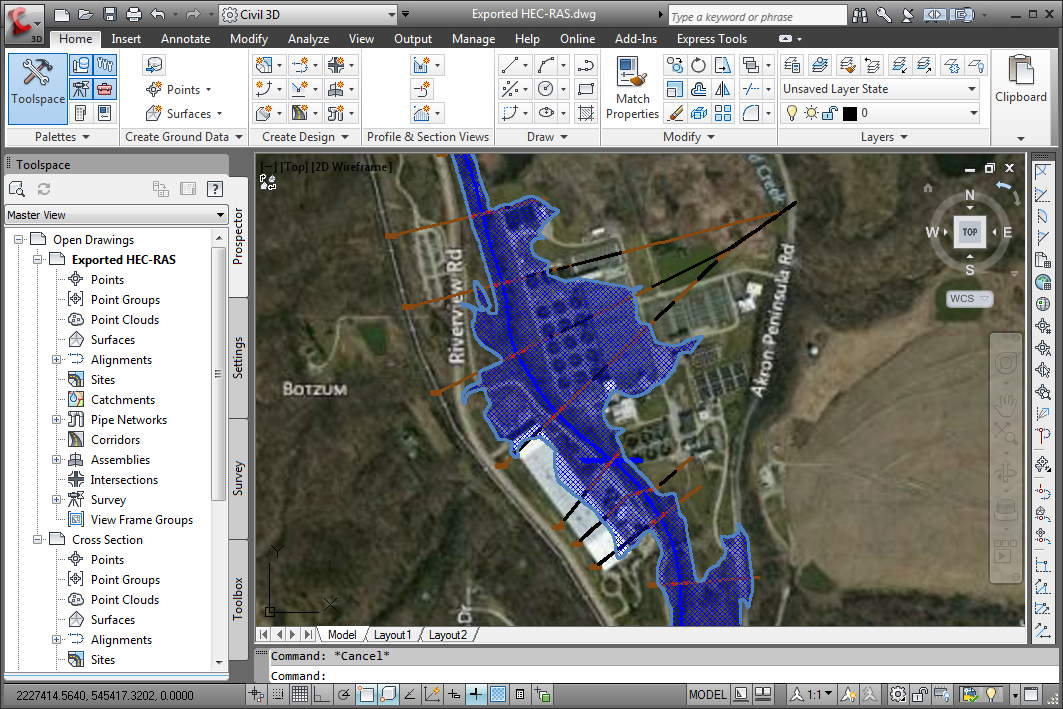The height and width of the screenshot is (709, 1063).
Task: Select the Cross Section drawing node
Action: click(107, 540)
